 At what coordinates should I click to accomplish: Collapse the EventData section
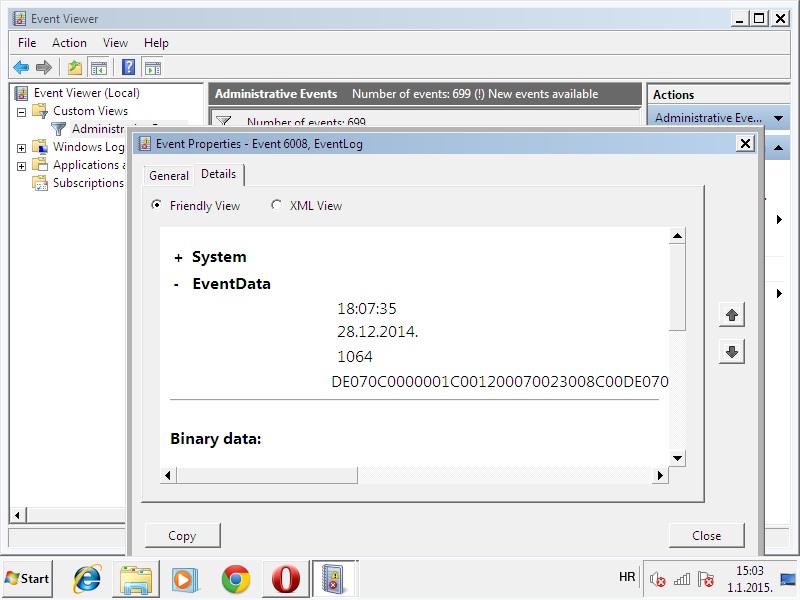[x=176, y=285]
